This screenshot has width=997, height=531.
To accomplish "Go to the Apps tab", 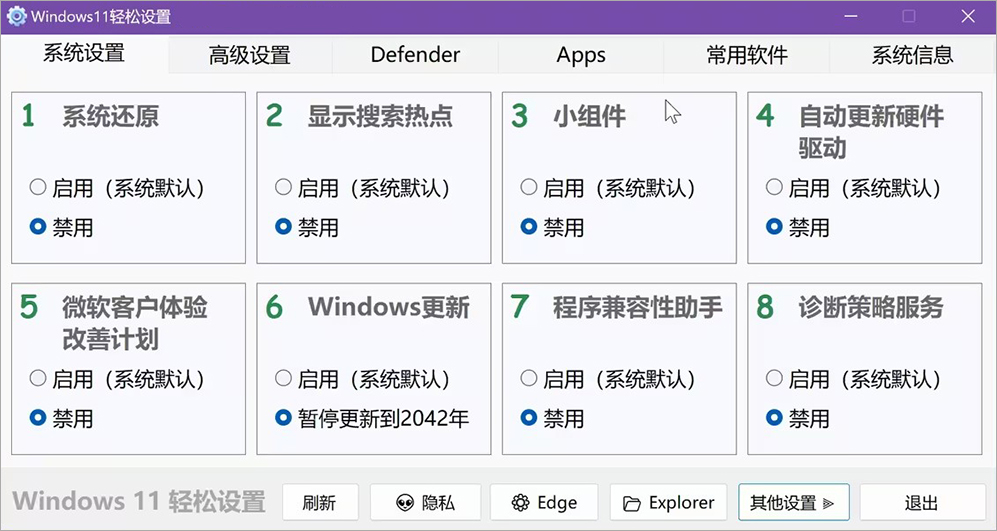I will coord(581,55).
